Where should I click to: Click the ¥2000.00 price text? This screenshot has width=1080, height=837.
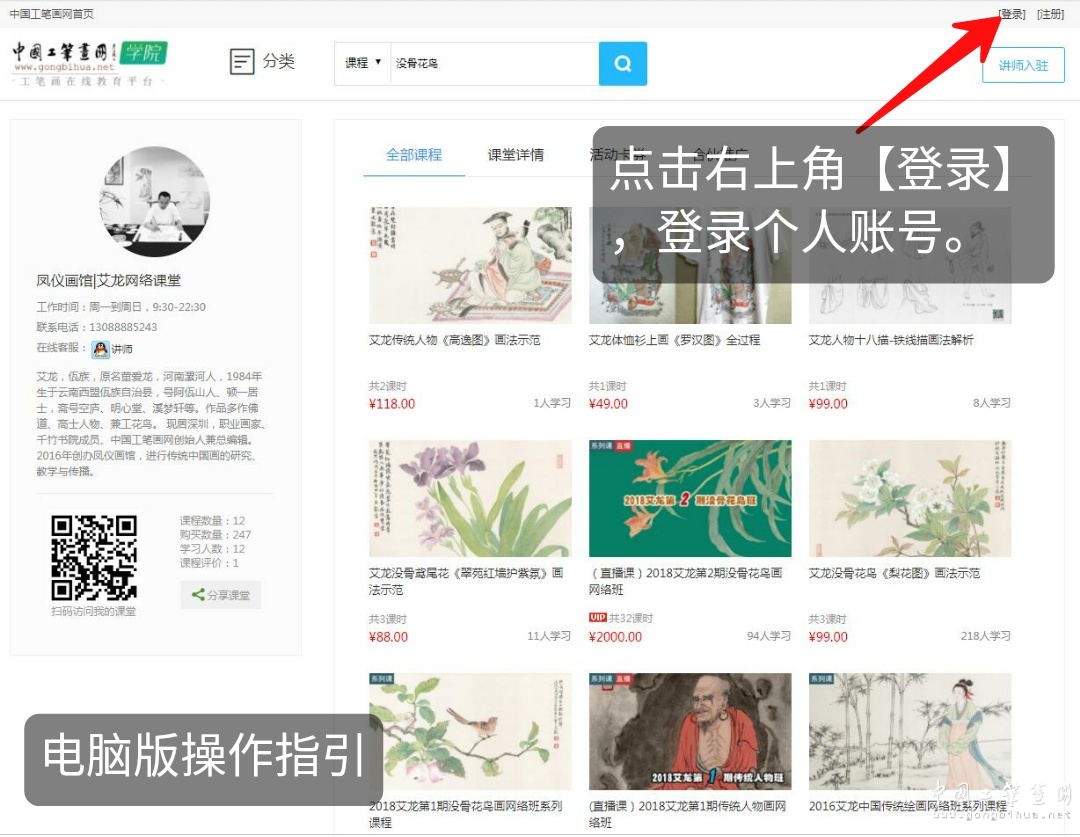615,637
